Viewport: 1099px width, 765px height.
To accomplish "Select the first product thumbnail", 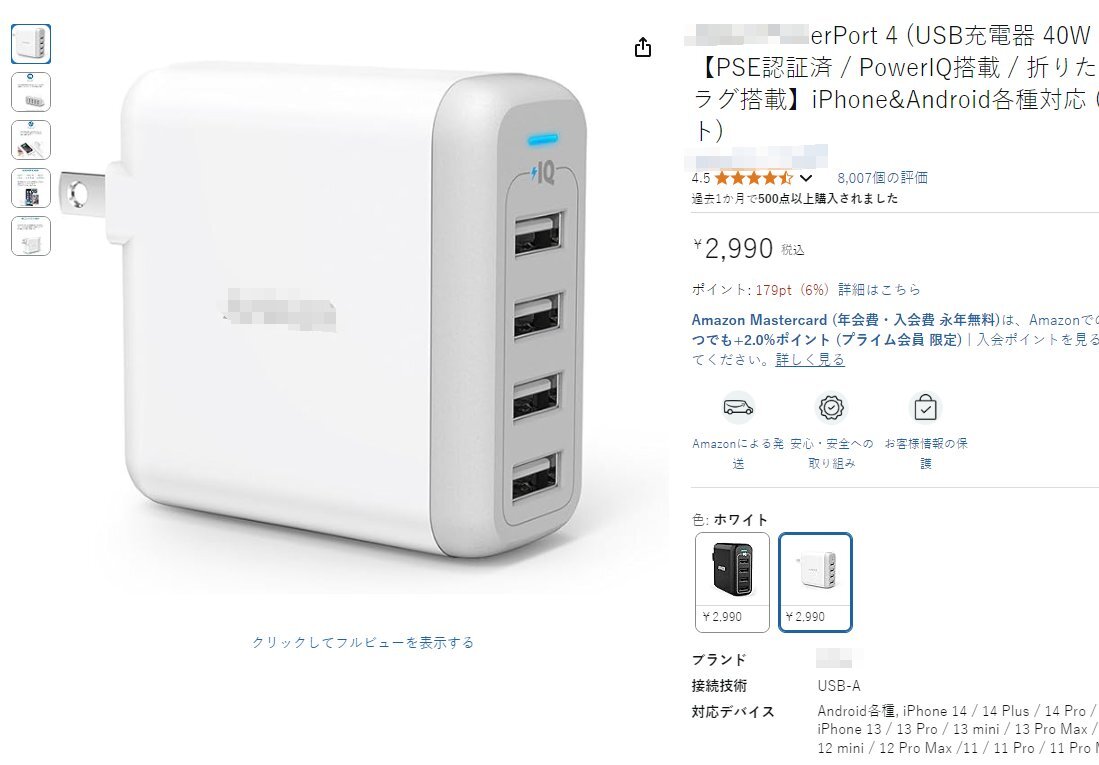I will (x=31, y=44).
